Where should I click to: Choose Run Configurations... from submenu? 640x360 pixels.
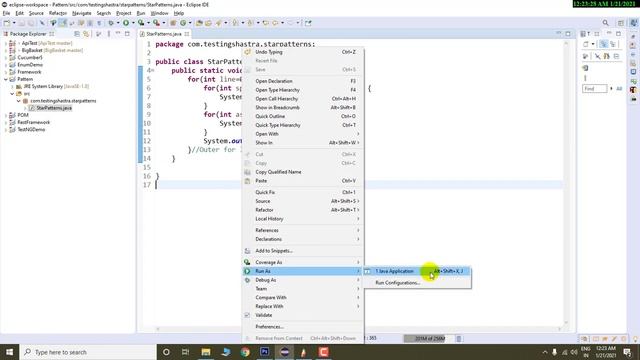point(417,282)
